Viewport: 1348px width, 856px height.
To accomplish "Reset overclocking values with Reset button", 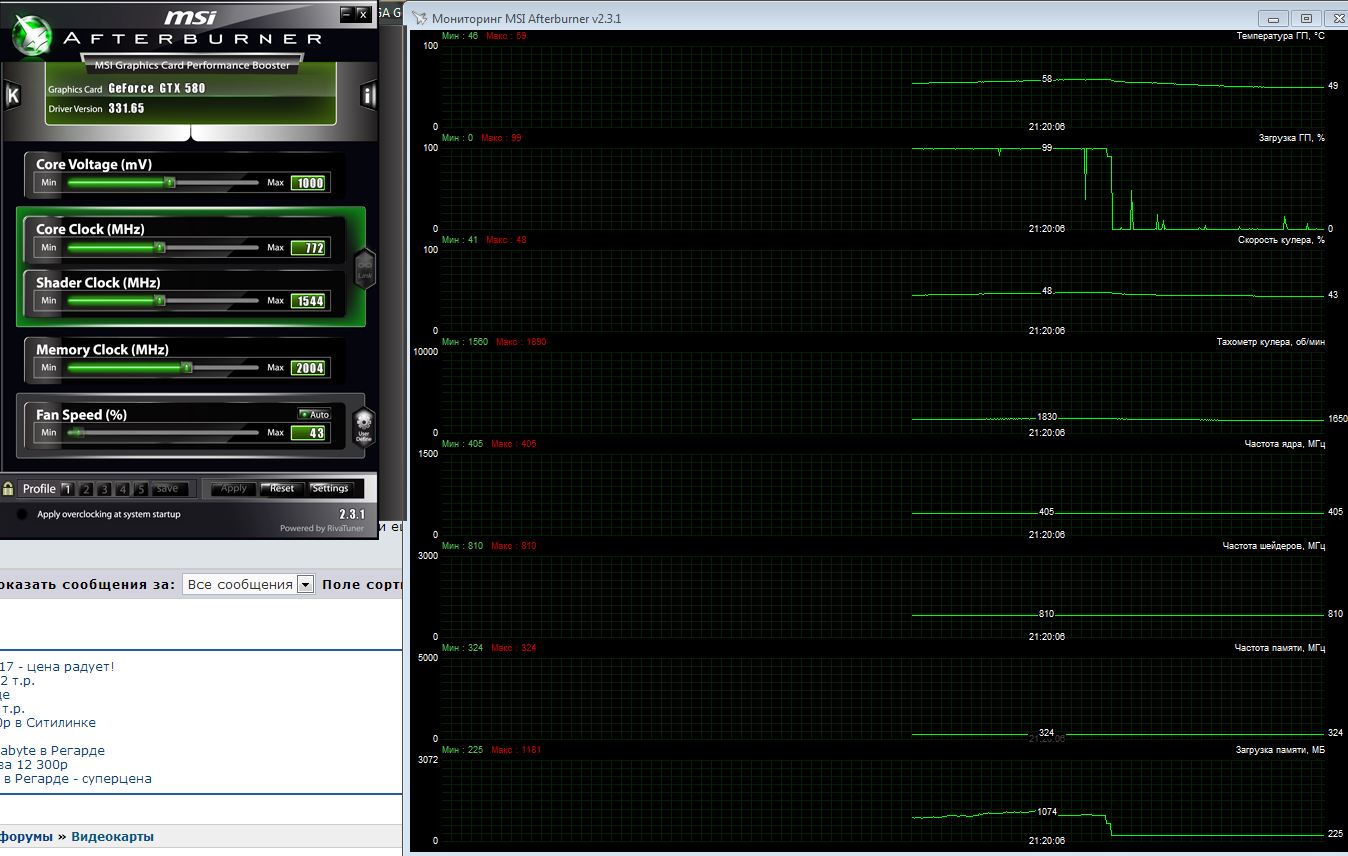I will pyautogui.click(x=282, y=488).
